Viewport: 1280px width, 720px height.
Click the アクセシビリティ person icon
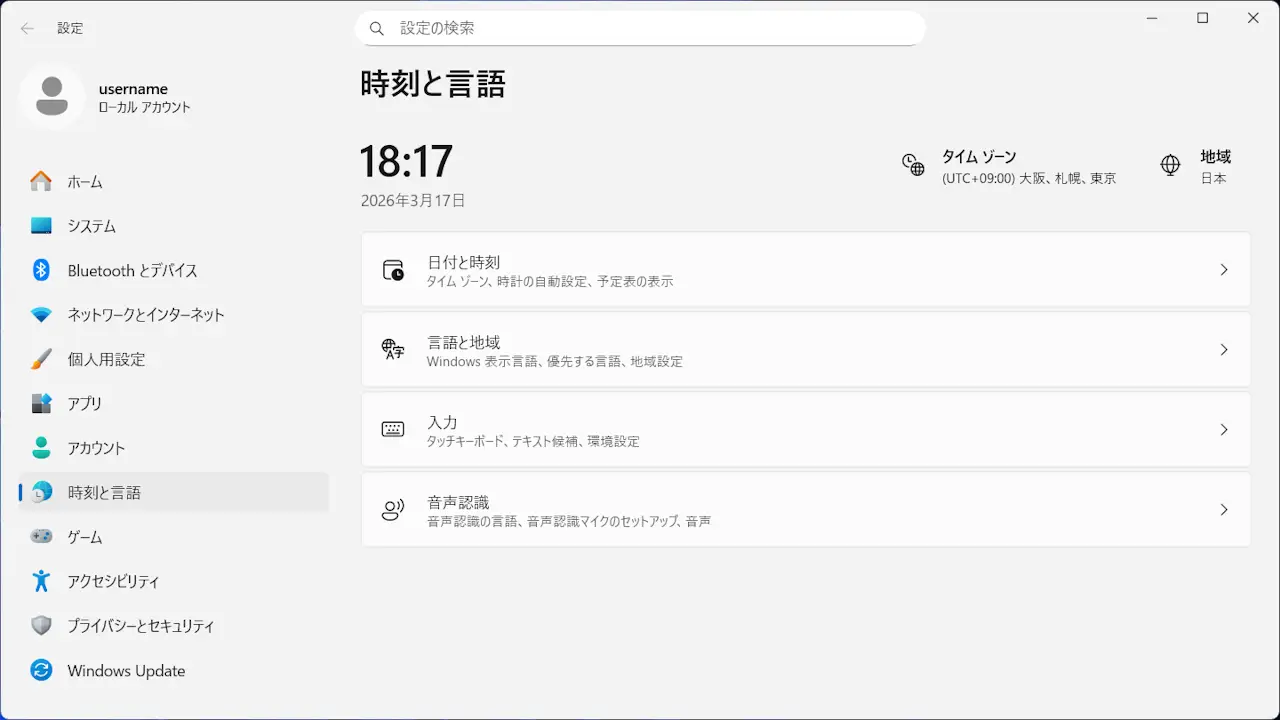coord(41,581)
